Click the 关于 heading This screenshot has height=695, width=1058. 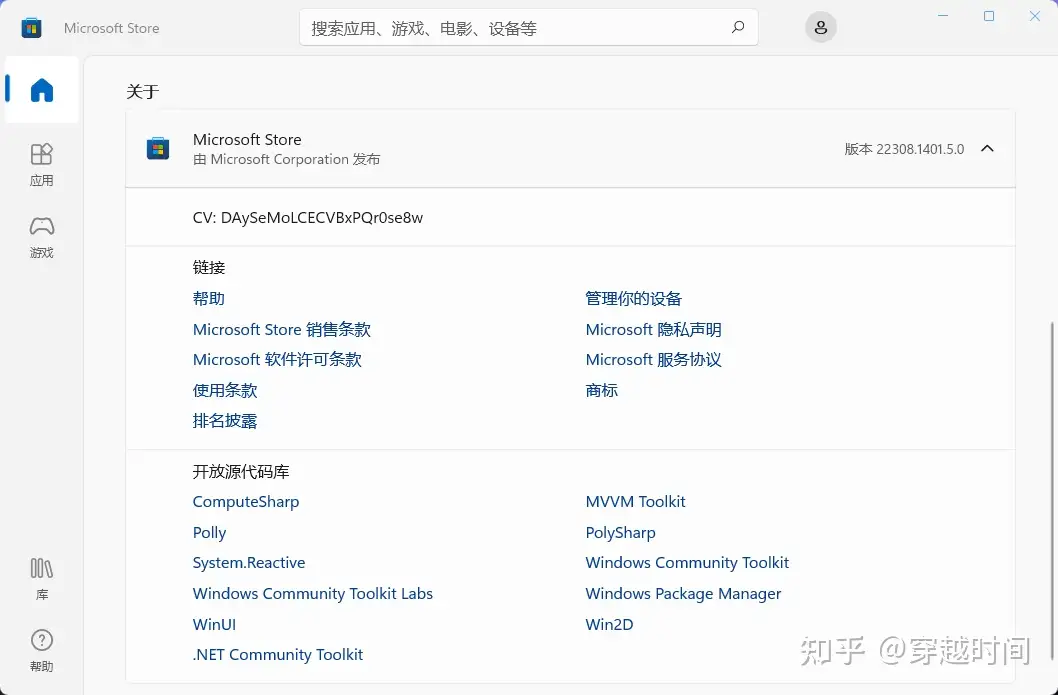pyautogui.click(x=142, y=92)
